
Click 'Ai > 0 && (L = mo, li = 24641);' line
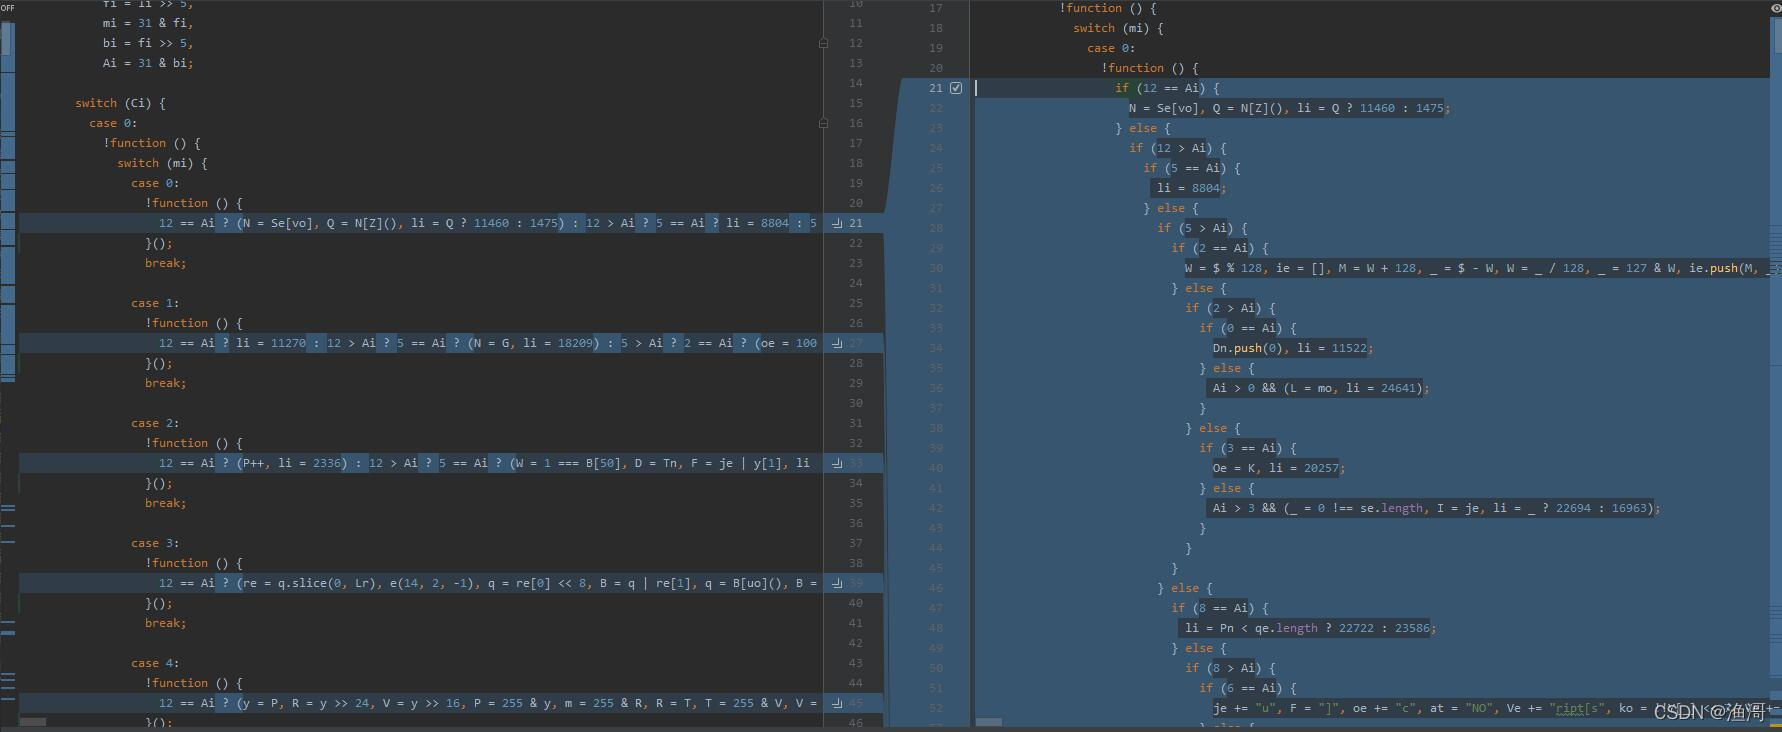click(x=1321, y=388)
